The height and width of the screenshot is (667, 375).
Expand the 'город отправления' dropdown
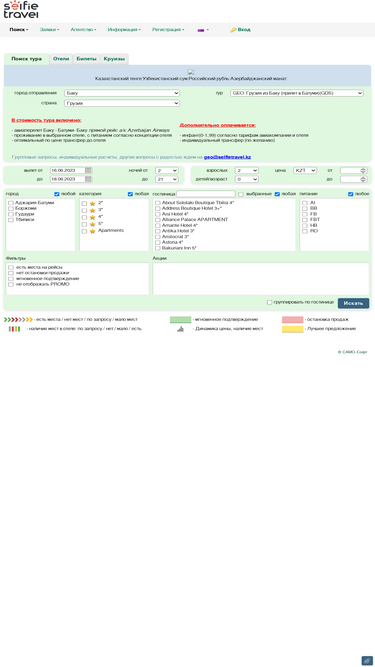122,93
